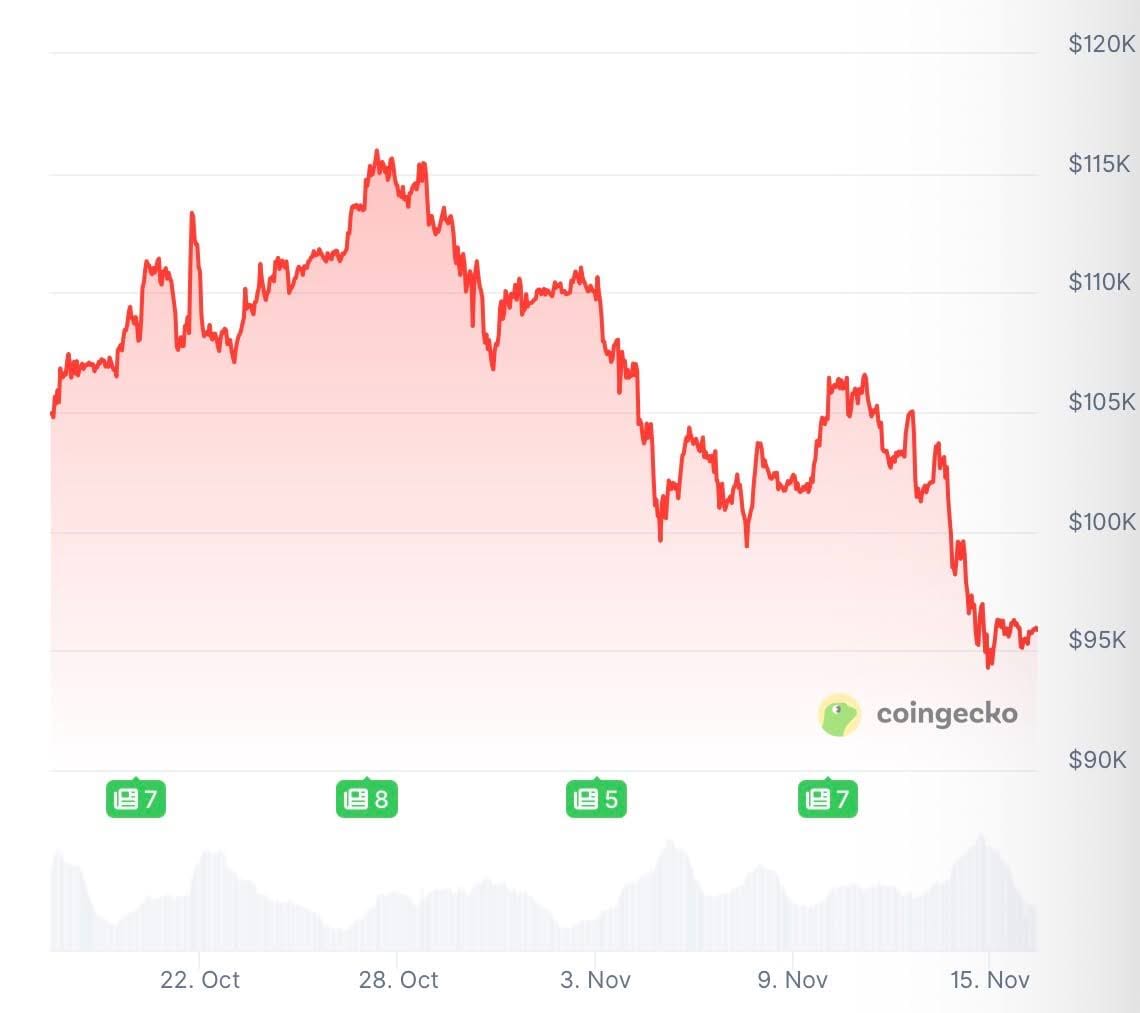Click the $100K price axis label
This screenshot has height=1013, width=1140.
coord(1102,521)
